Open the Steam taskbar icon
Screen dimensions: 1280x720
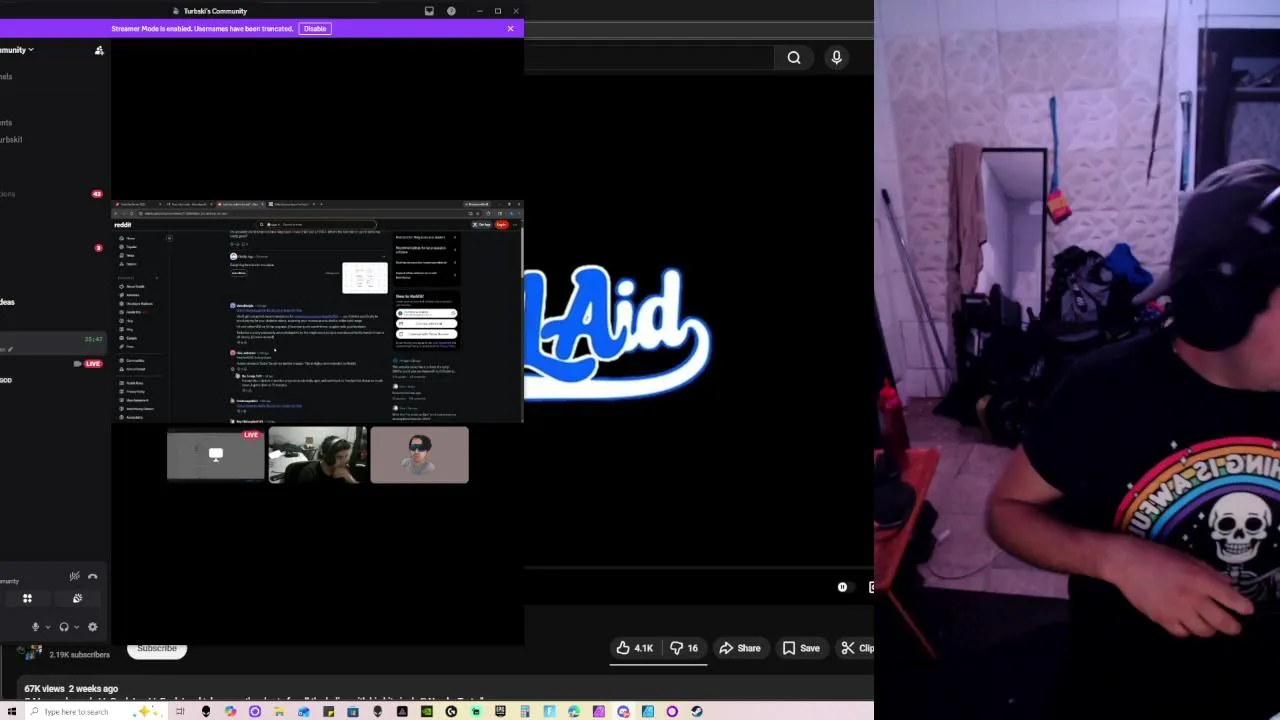point(697,712)
